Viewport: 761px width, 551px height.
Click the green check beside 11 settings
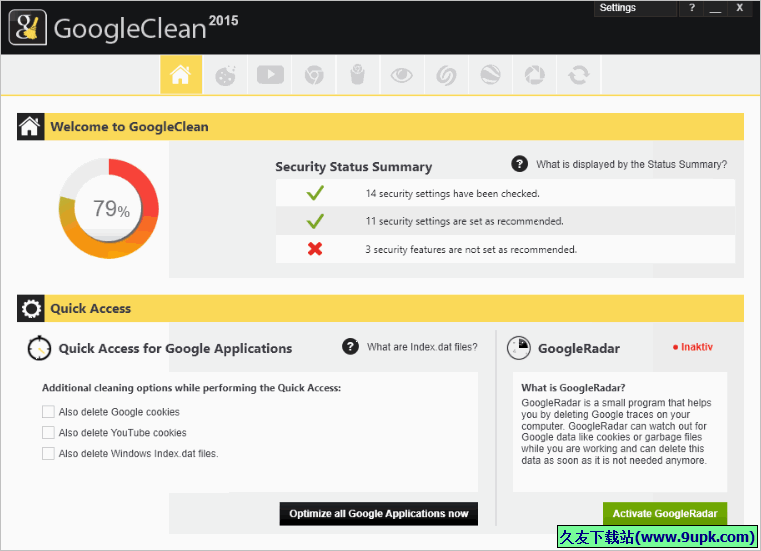tap(315, 221)
